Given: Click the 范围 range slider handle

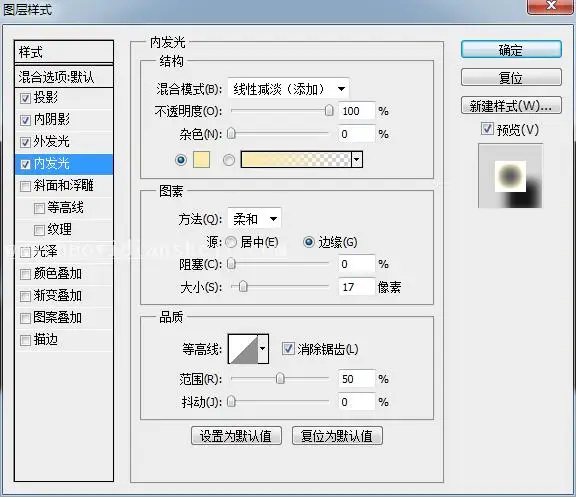Looking at the screenshot, I should (280, 378).
